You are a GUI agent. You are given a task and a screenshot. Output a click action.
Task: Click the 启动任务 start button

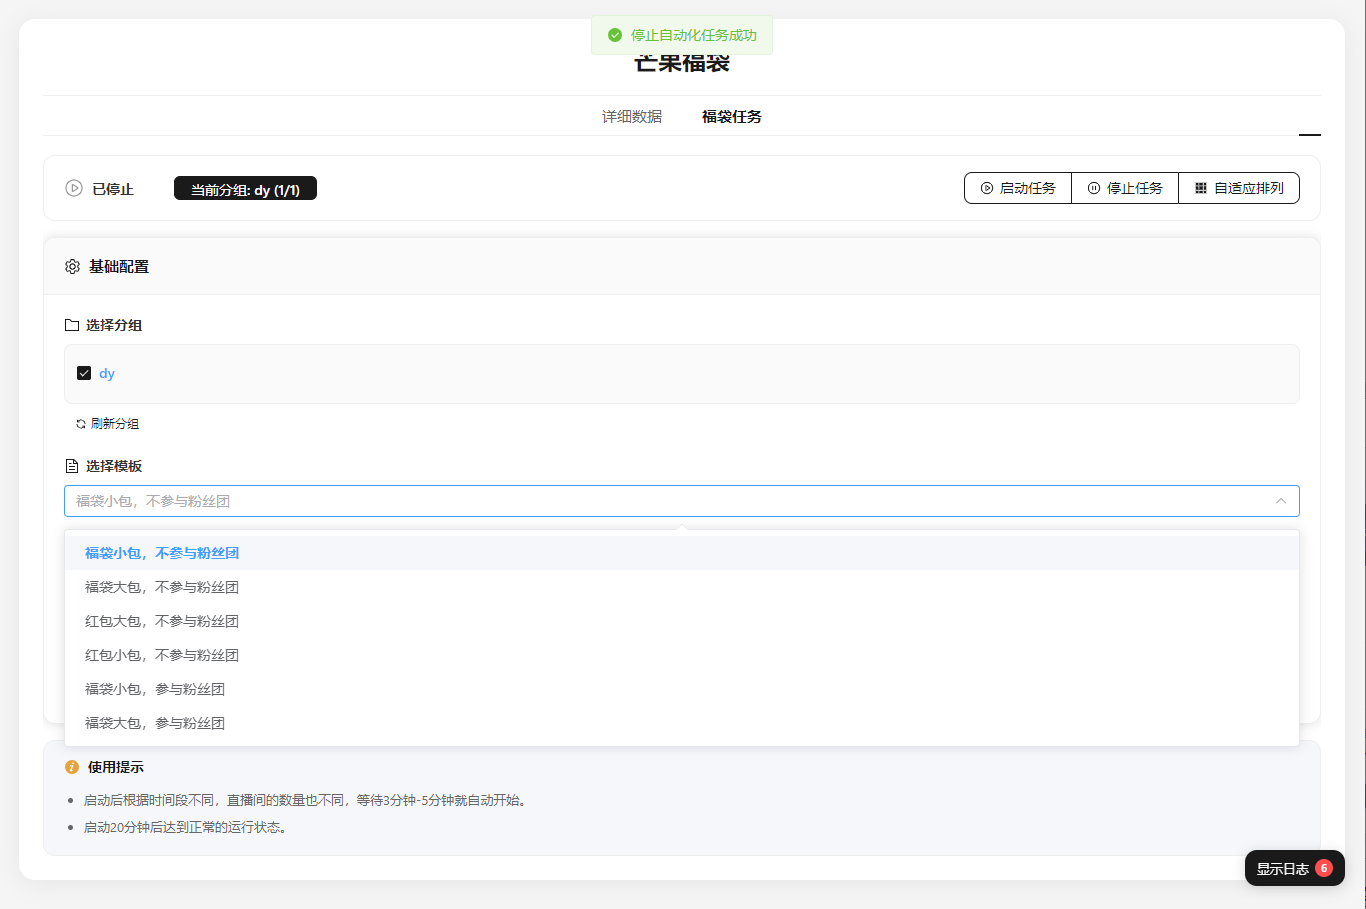[x=1017, y=188]
